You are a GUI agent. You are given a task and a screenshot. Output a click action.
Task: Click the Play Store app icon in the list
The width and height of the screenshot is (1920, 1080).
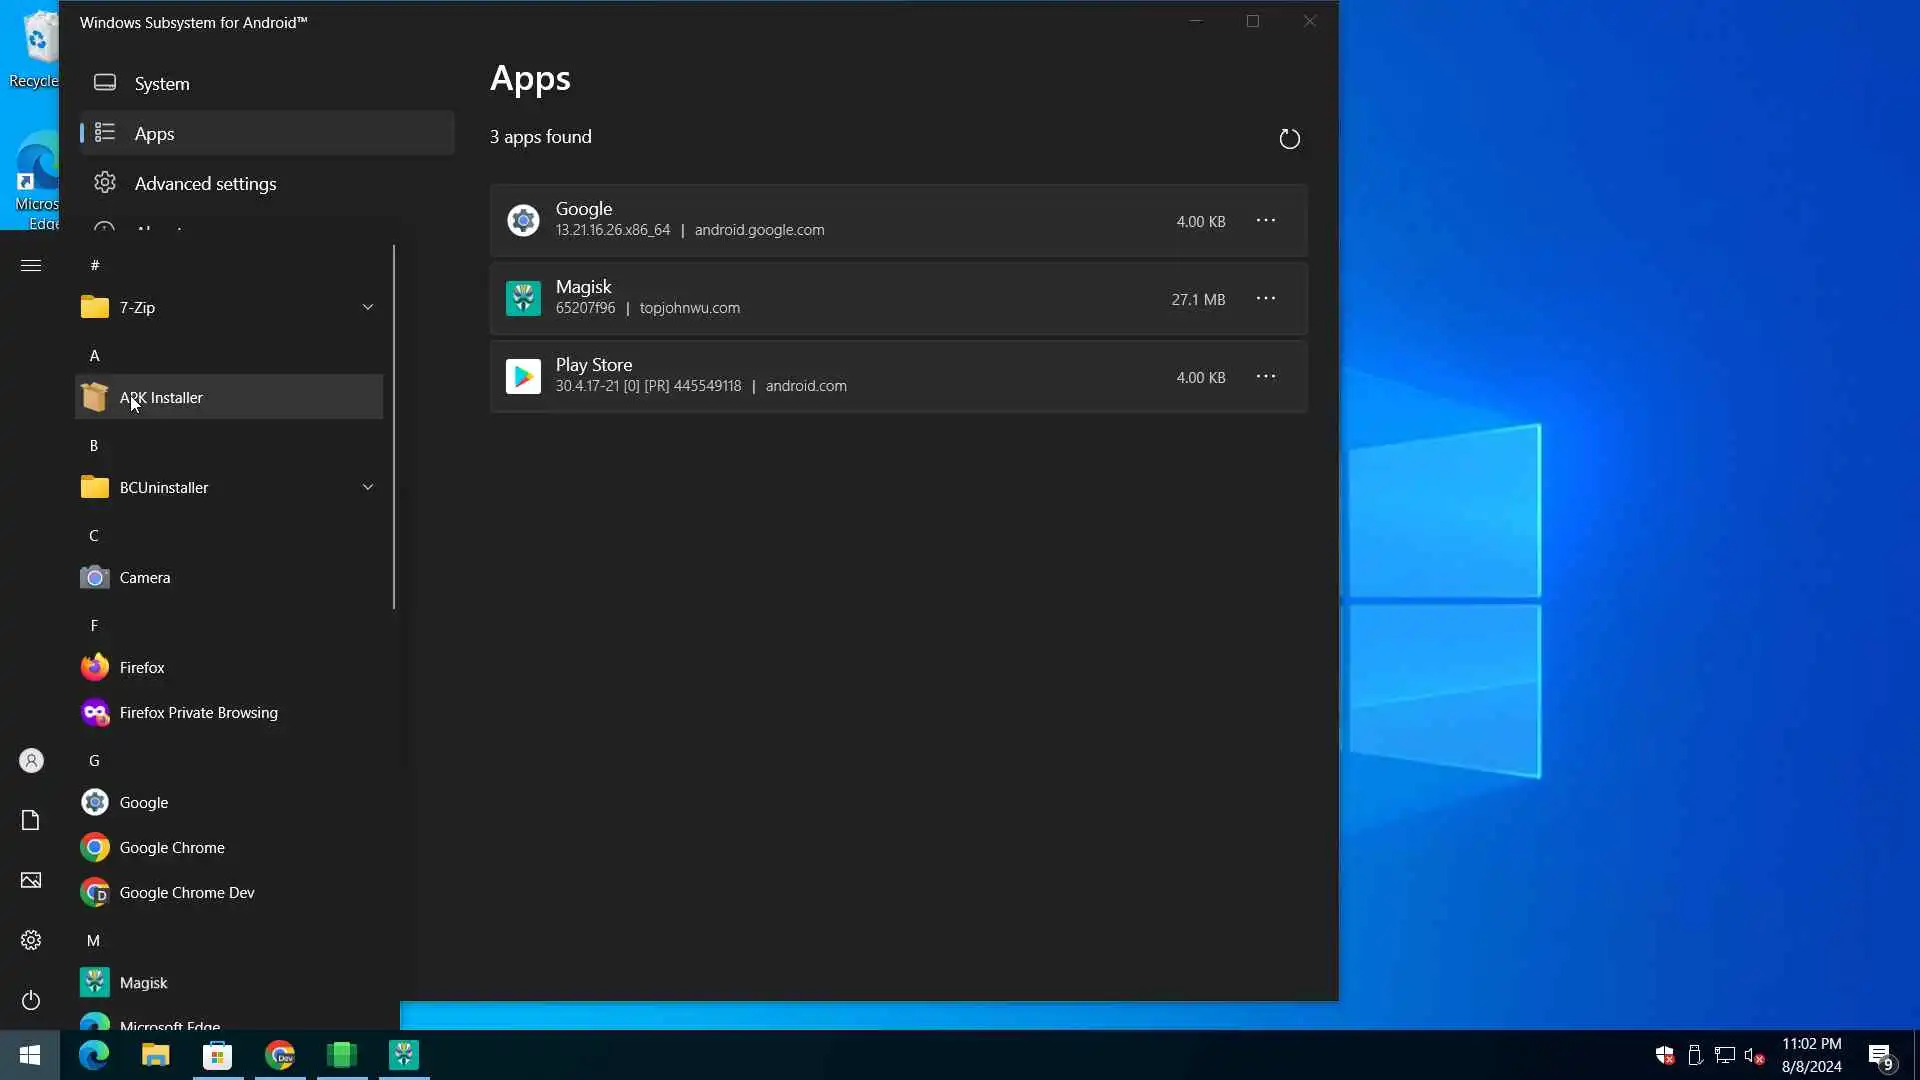523,377
